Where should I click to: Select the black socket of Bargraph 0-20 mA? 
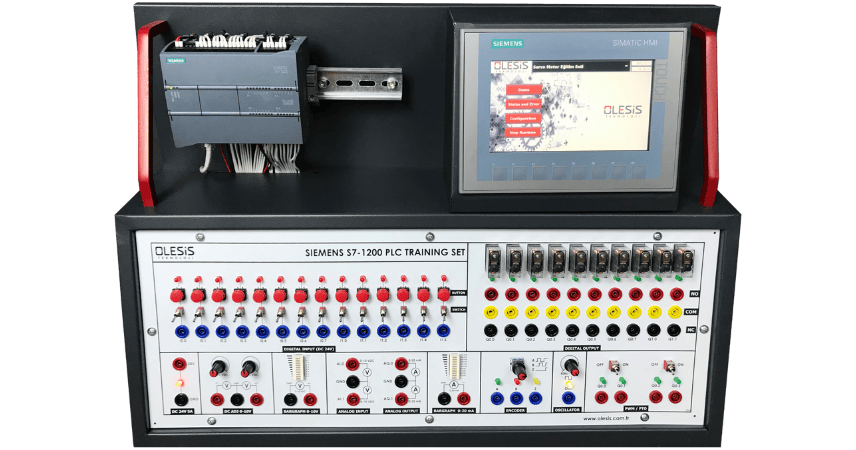coord(444,399)
